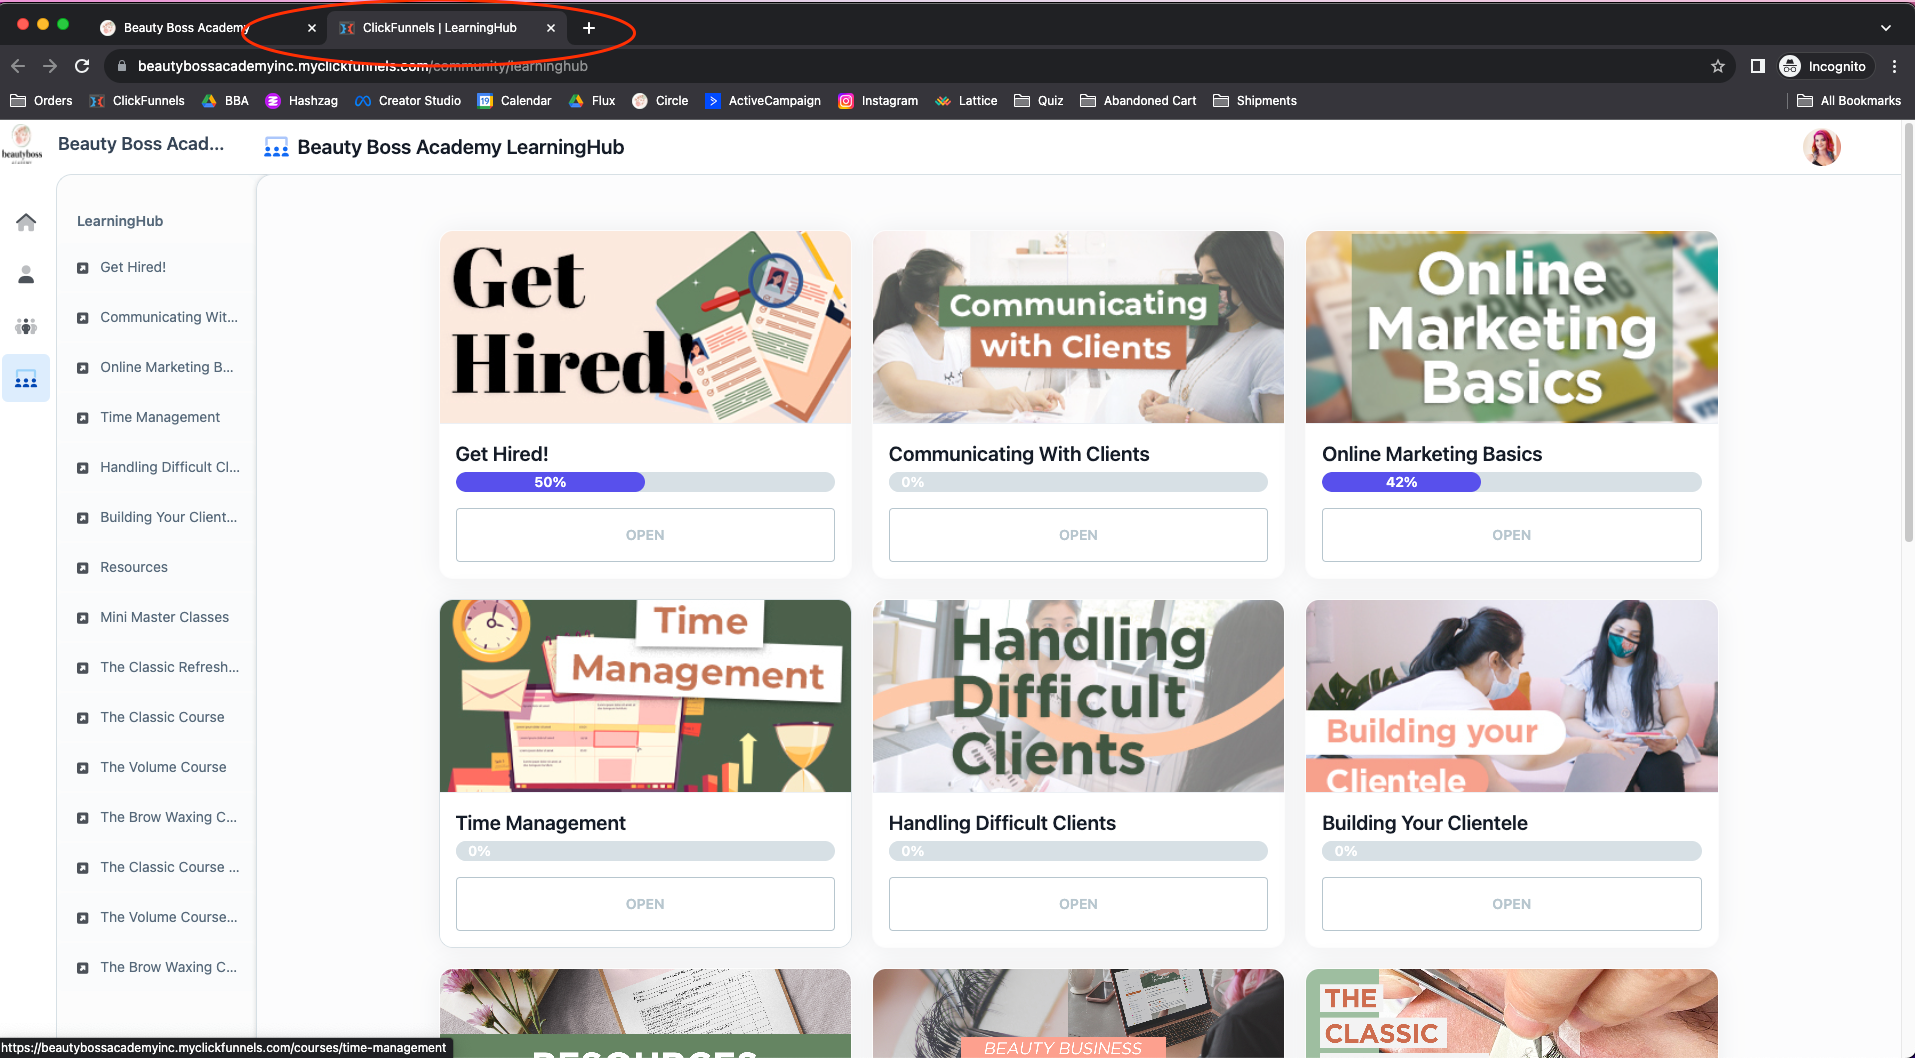Viewport: 1915px width, 1058px height.
Task: Click Building Your Clientele course title
Action: 1424,823
